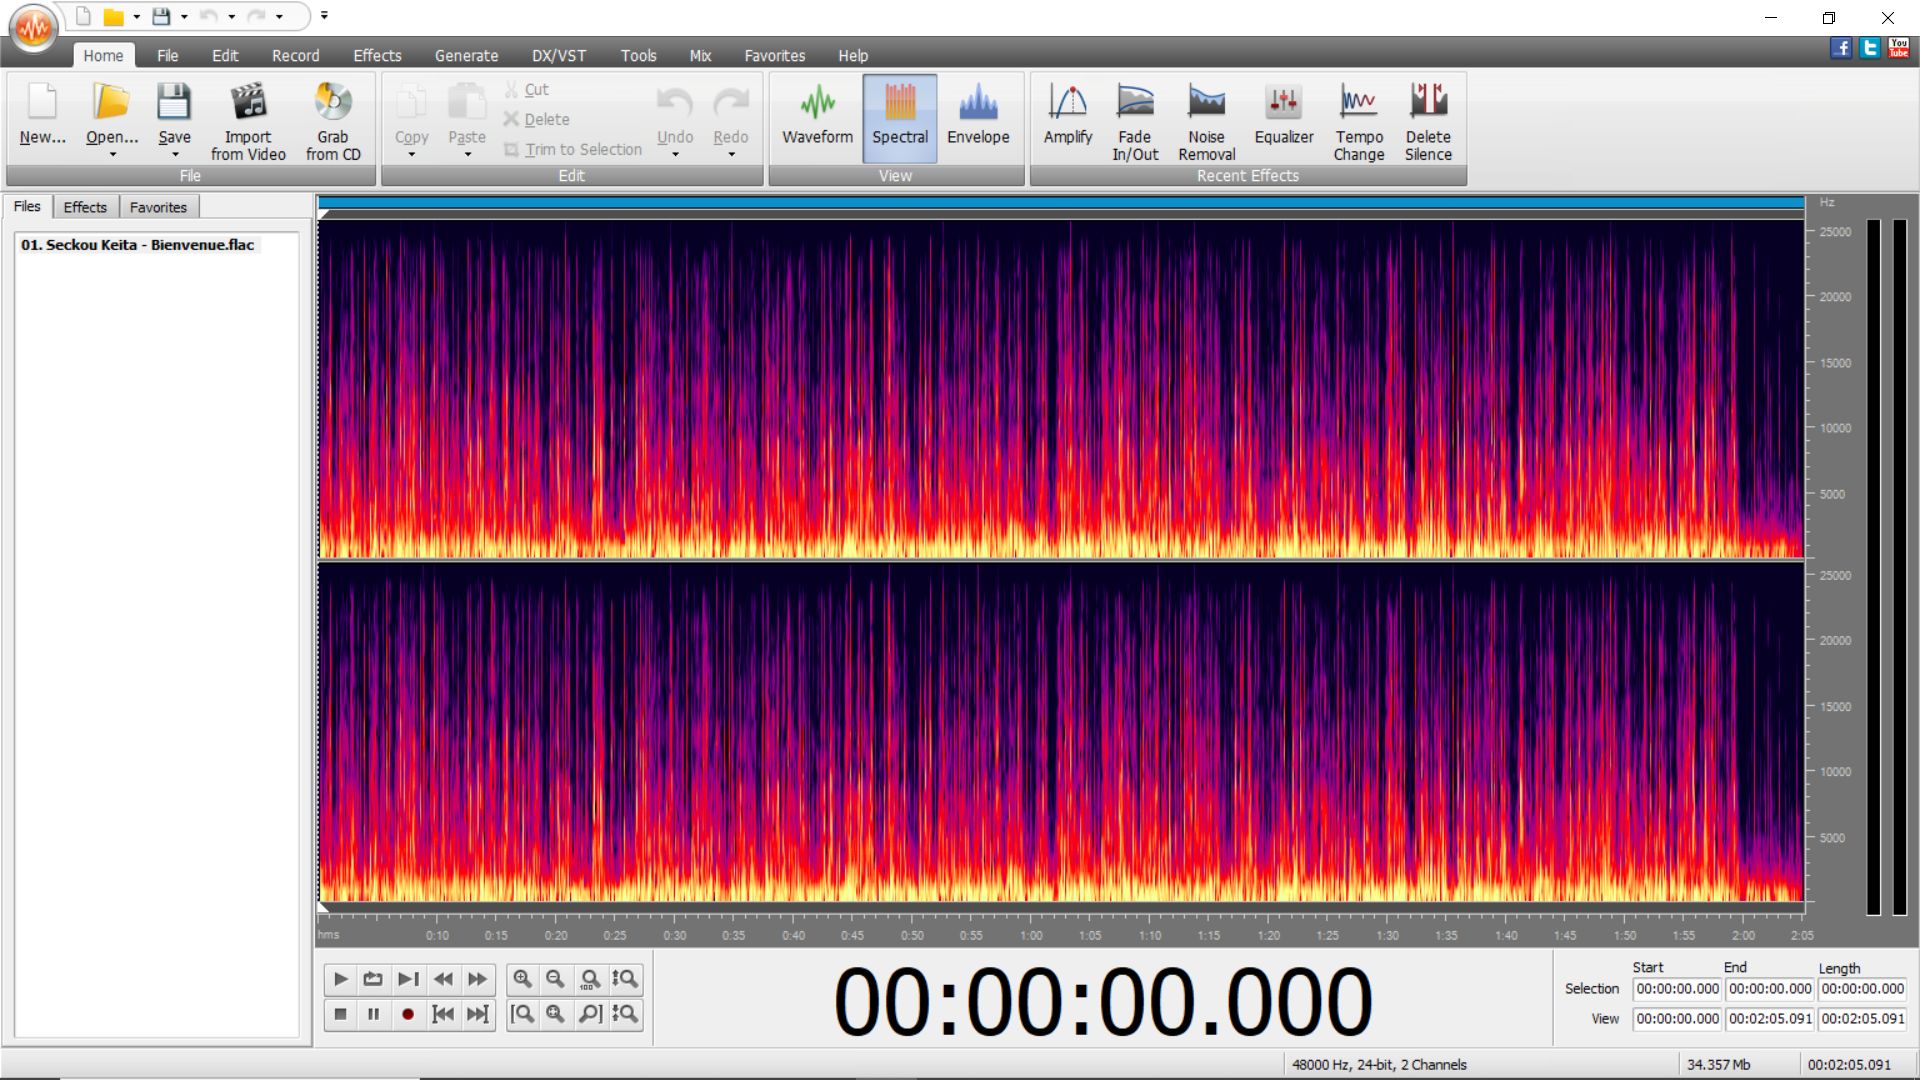Click Grab from CD icon
Image resolution: width=1920 pixels, height=1080 pixels.
pyautogui.click(x=333, y=119)
